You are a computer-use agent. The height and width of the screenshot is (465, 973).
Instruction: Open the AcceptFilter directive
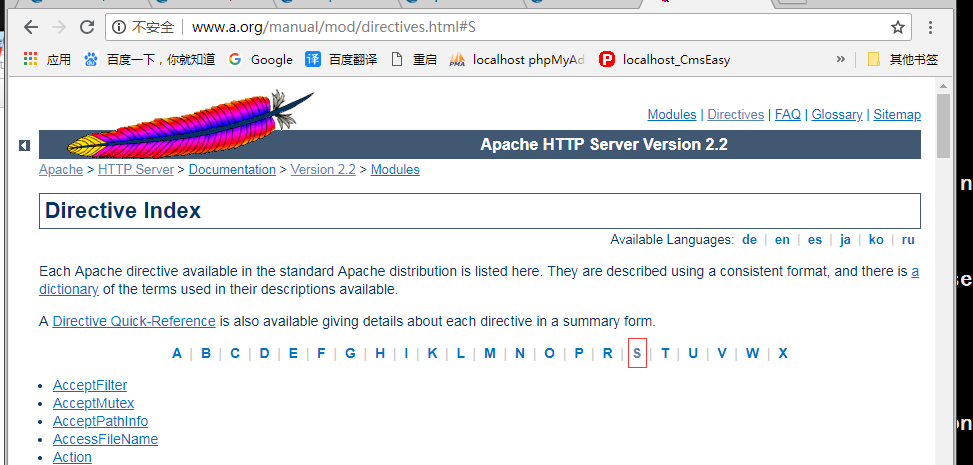pyautogui.click(x=90, y=386)
